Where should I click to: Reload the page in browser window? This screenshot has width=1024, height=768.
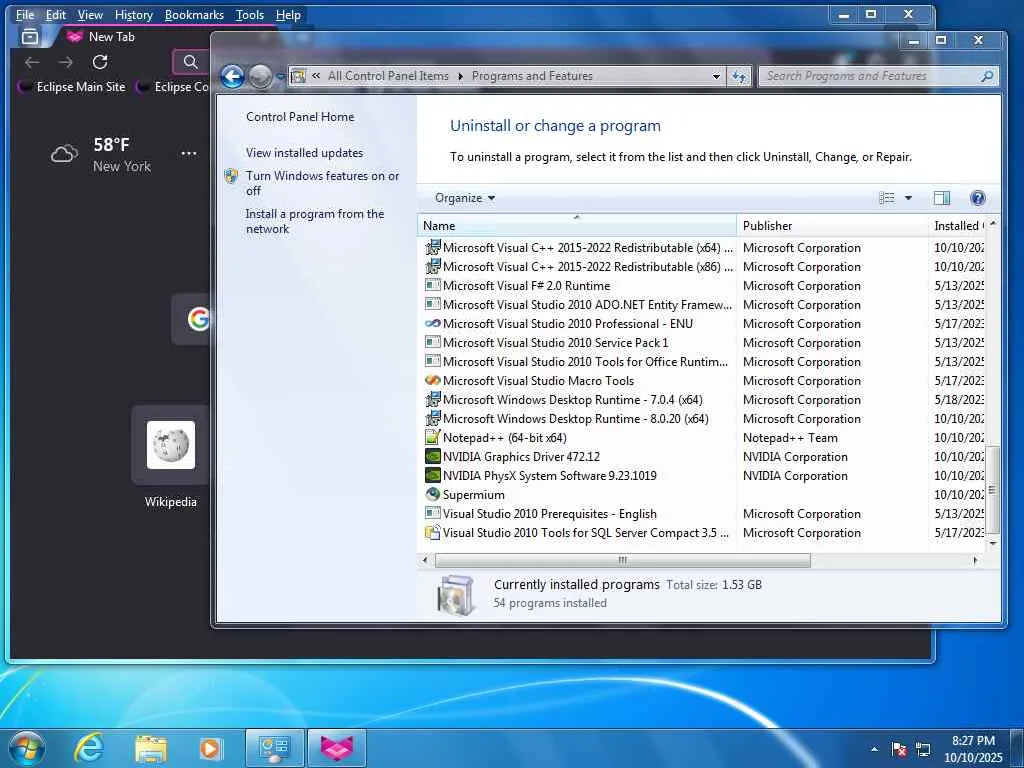click(x=100, y=62)
